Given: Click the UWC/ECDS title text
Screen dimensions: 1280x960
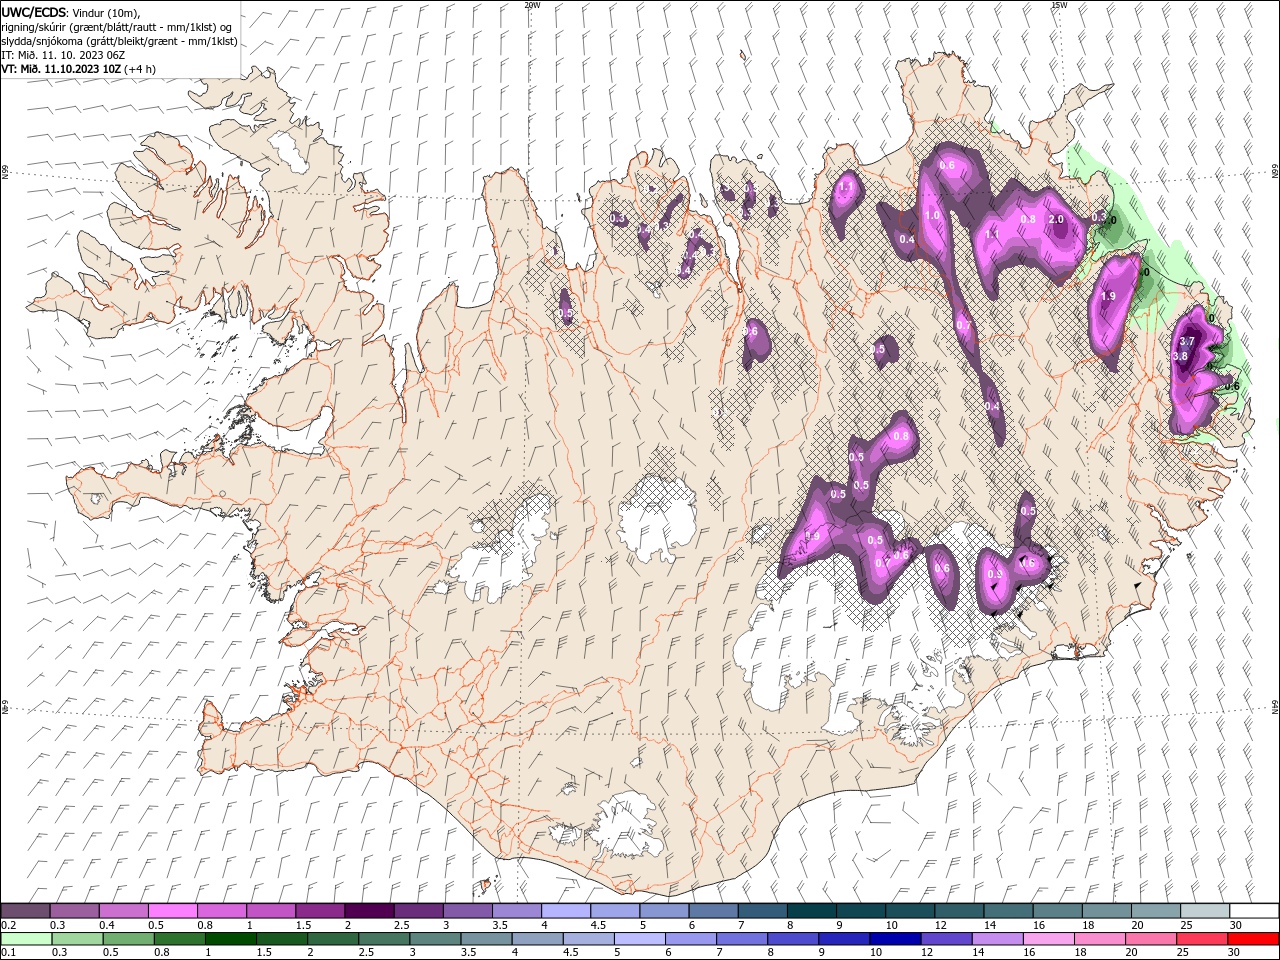Looking at the screenshot, I should (34, 12).
